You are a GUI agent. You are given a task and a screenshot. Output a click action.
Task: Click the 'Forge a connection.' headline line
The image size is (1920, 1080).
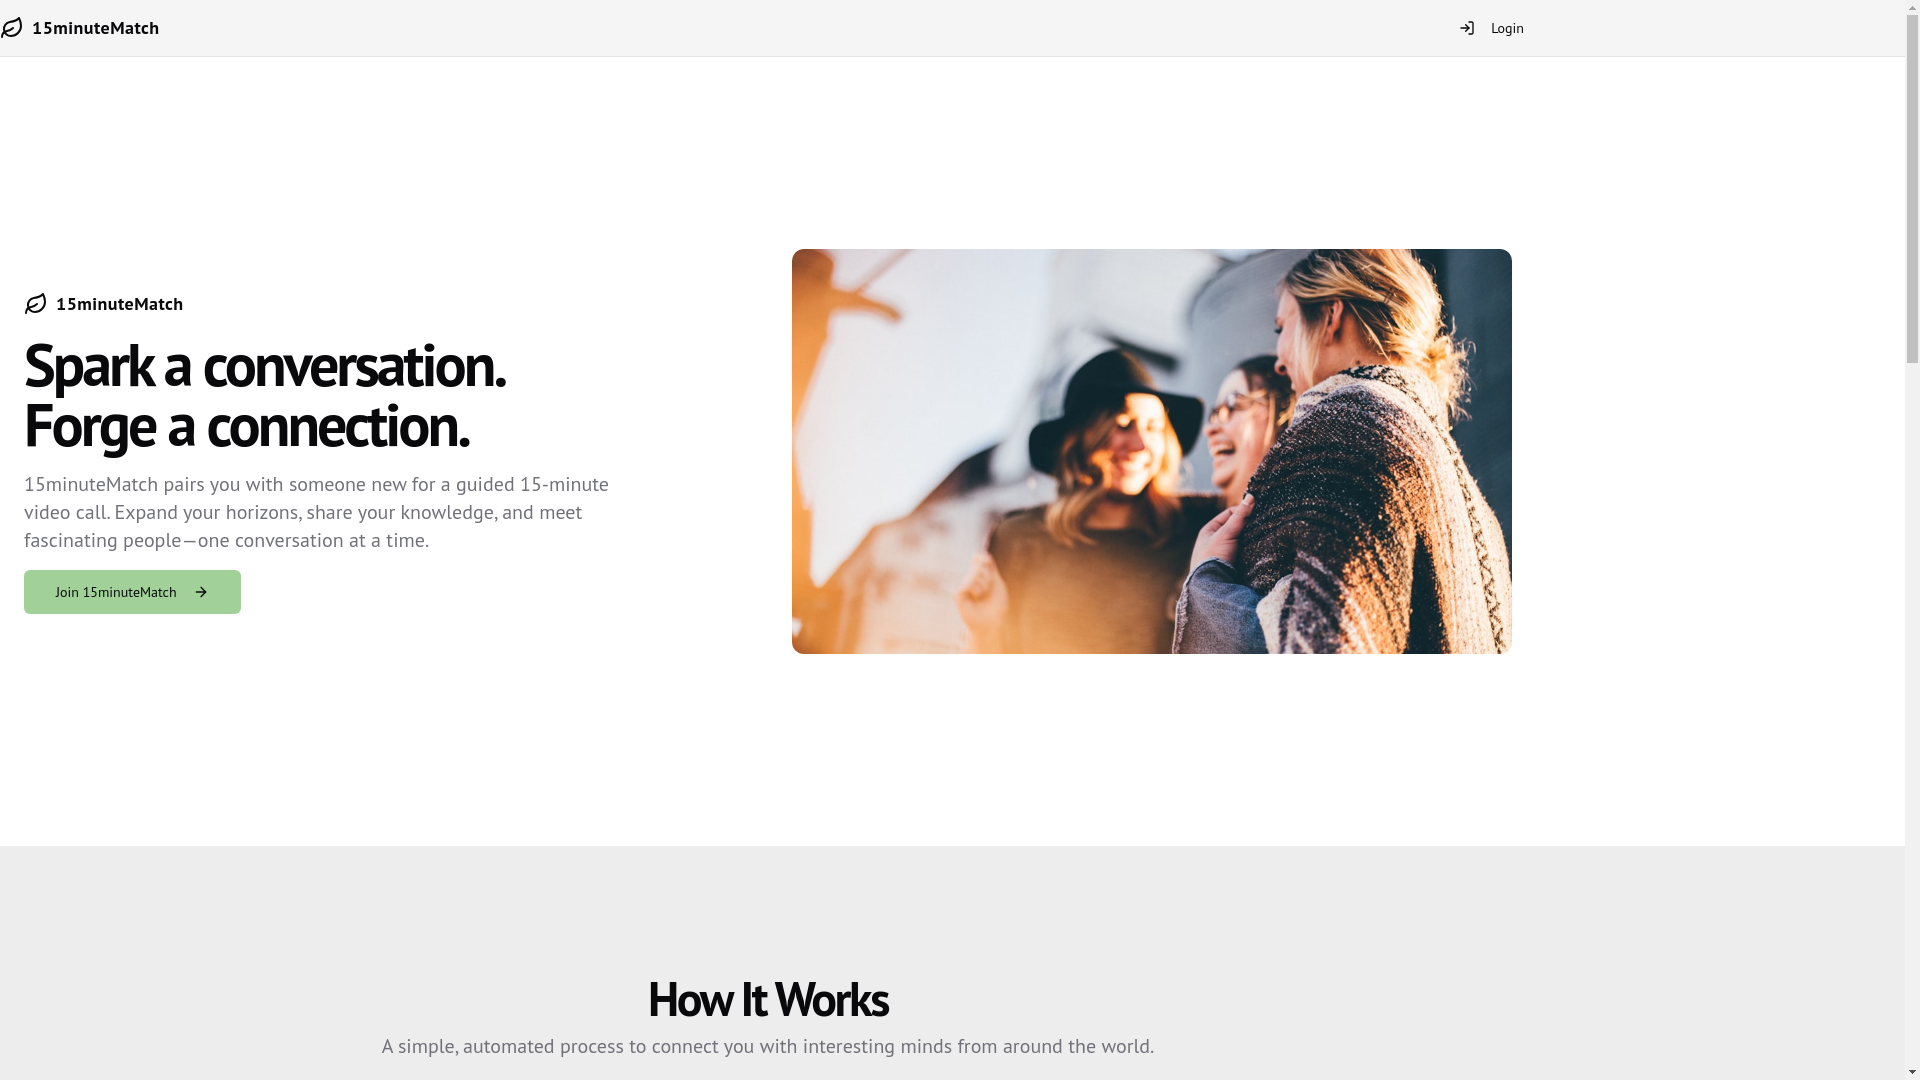coord(246,426)
